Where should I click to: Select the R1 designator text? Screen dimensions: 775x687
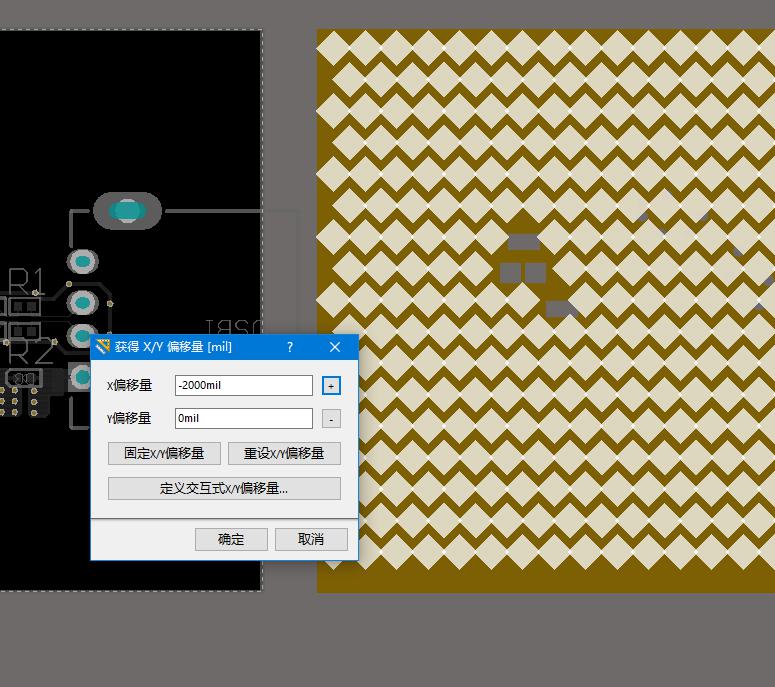[x=26, y=279]
